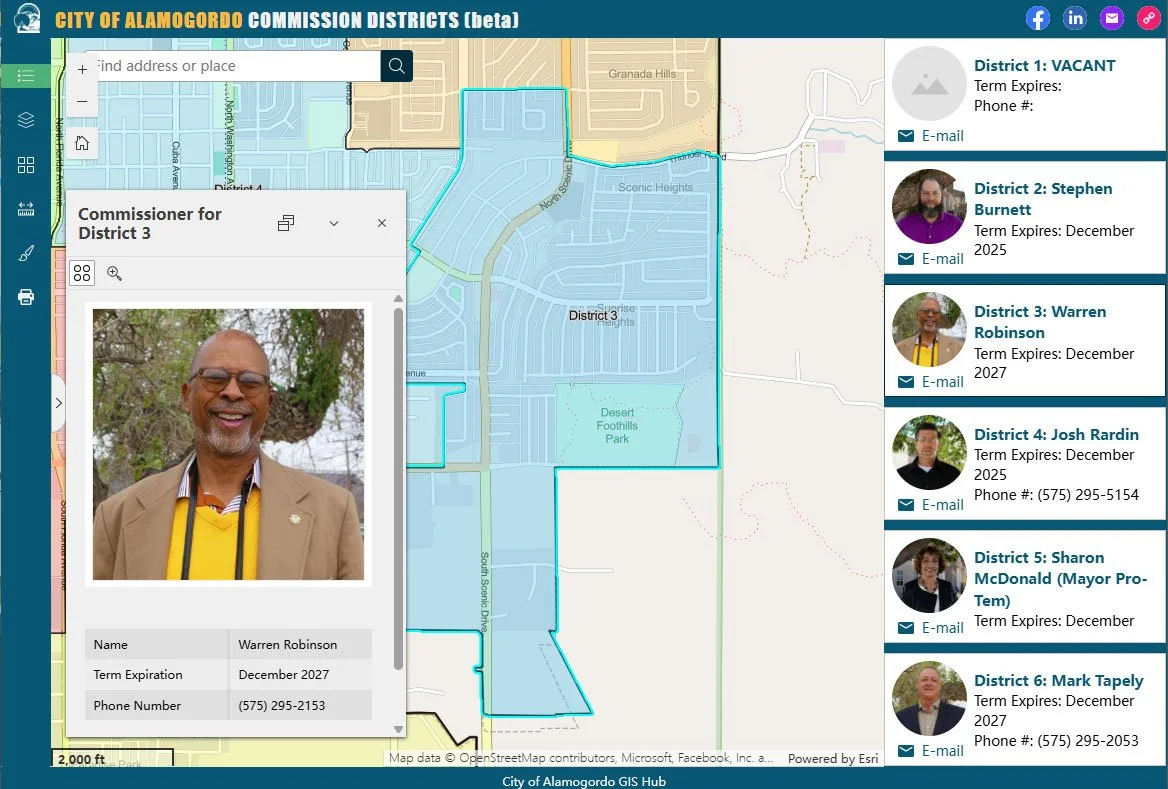Screen dimensions: 1168x789
Task: Click the large Warren Robinson popup photo
Action: [229, 445]
